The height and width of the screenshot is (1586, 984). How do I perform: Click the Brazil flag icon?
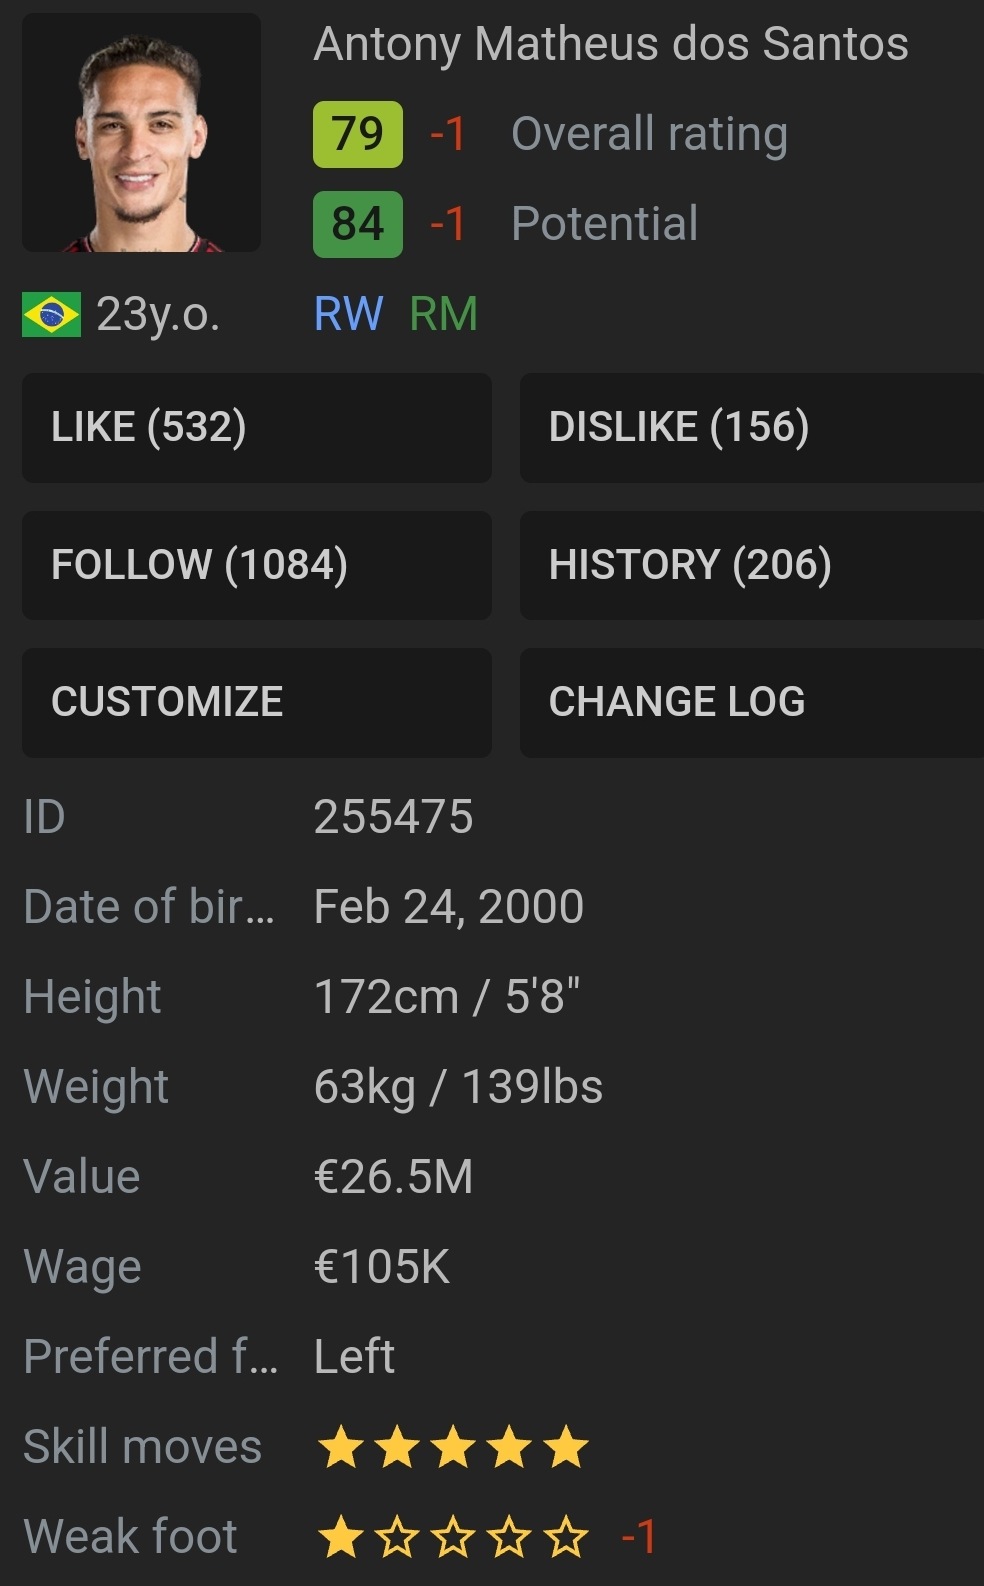tap(51, 315)
